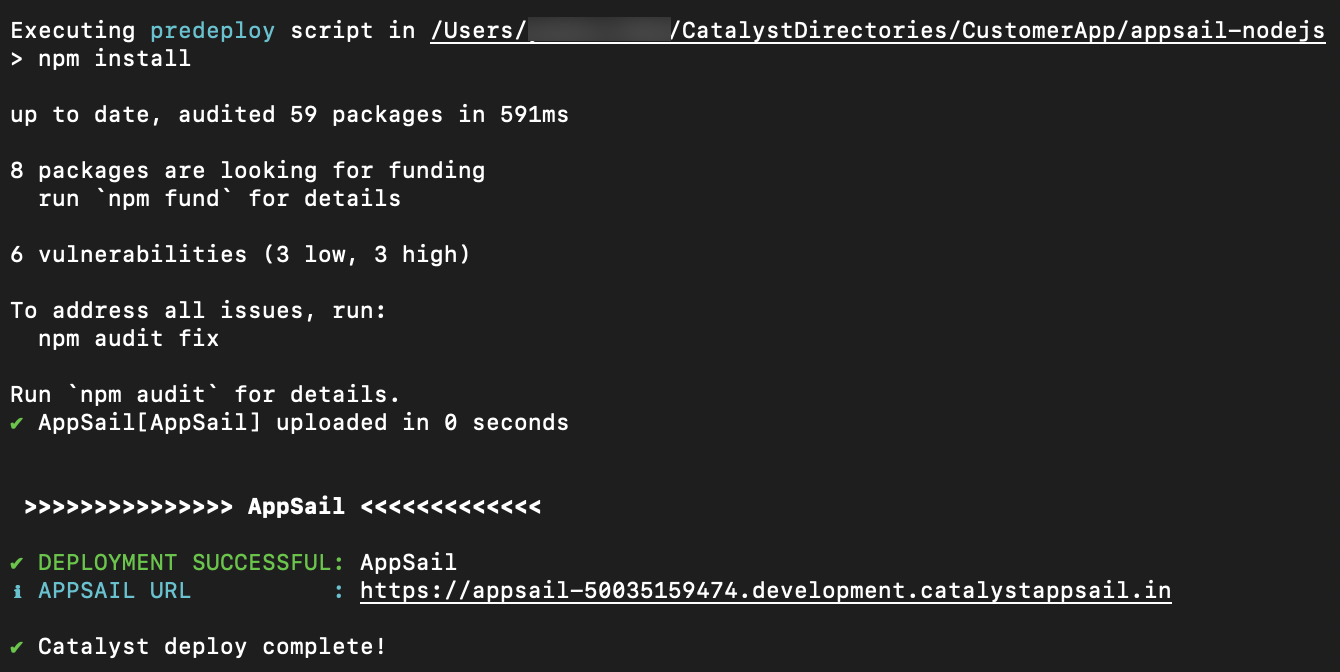Click the 'npm audit fix' command text
1340x672 pixels.
pyautogui.click(x=128, y=339)
